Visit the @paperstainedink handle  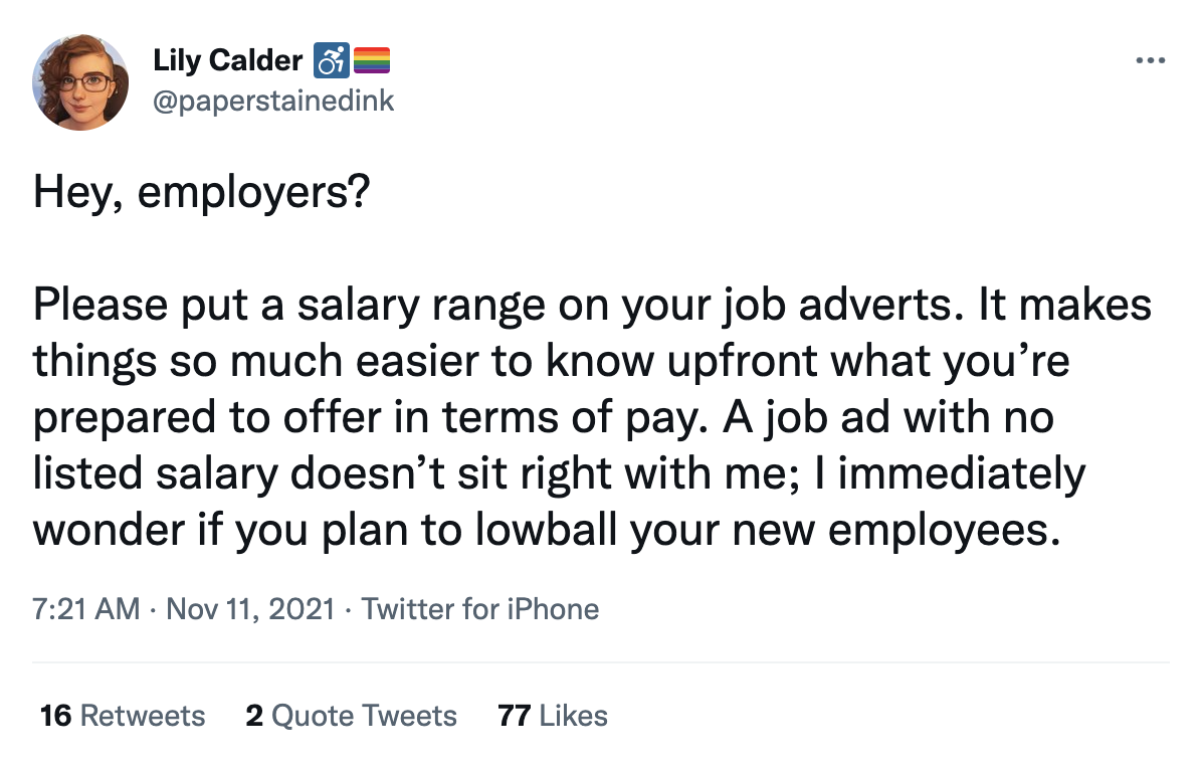click(x=273, y=100)
